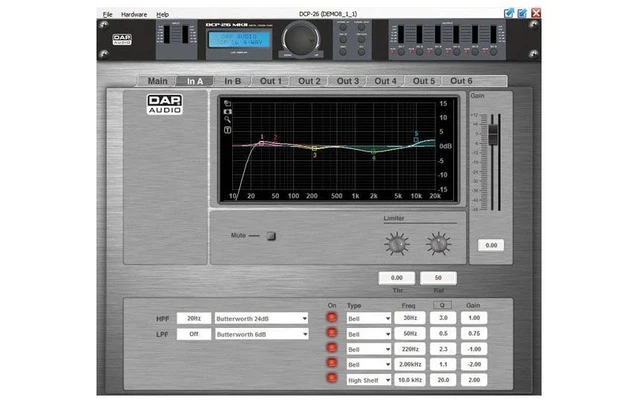This screenshot has width=640, height=400.
Task: Click the first blue icon in the title bar
Action: click(x=509, y=13)
